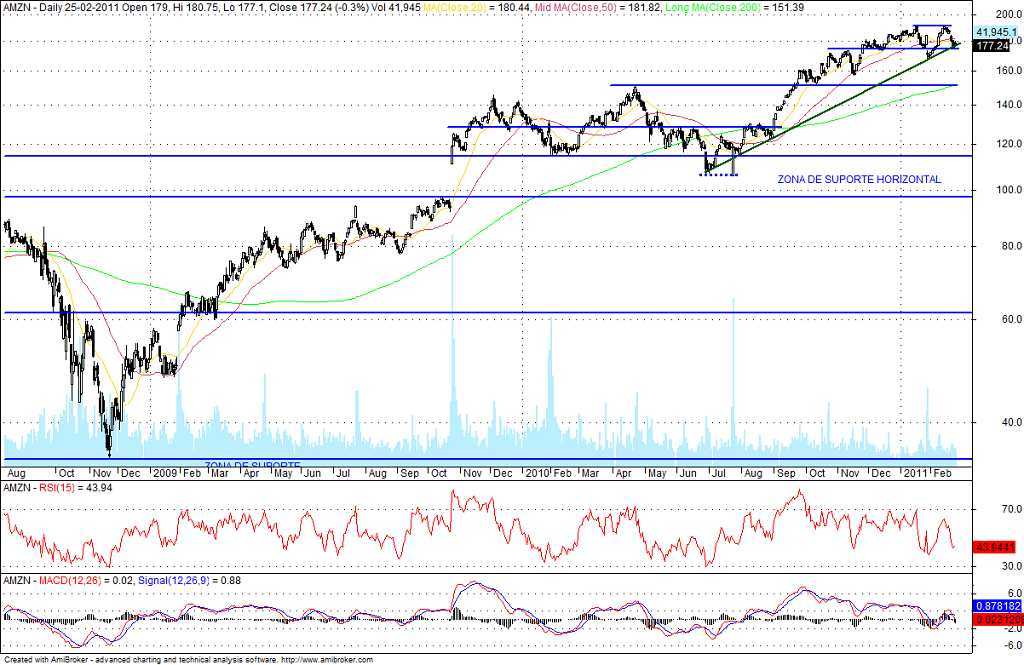Viewport: 1024px width, 665px height.
Task: Select the Long MA(Close,200) = 151.39 legend
Action: tap(735, 8)
